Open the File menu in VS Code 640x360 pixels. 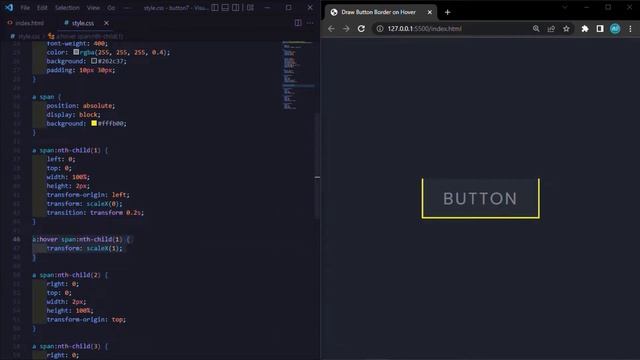click(x=25, y=8)
